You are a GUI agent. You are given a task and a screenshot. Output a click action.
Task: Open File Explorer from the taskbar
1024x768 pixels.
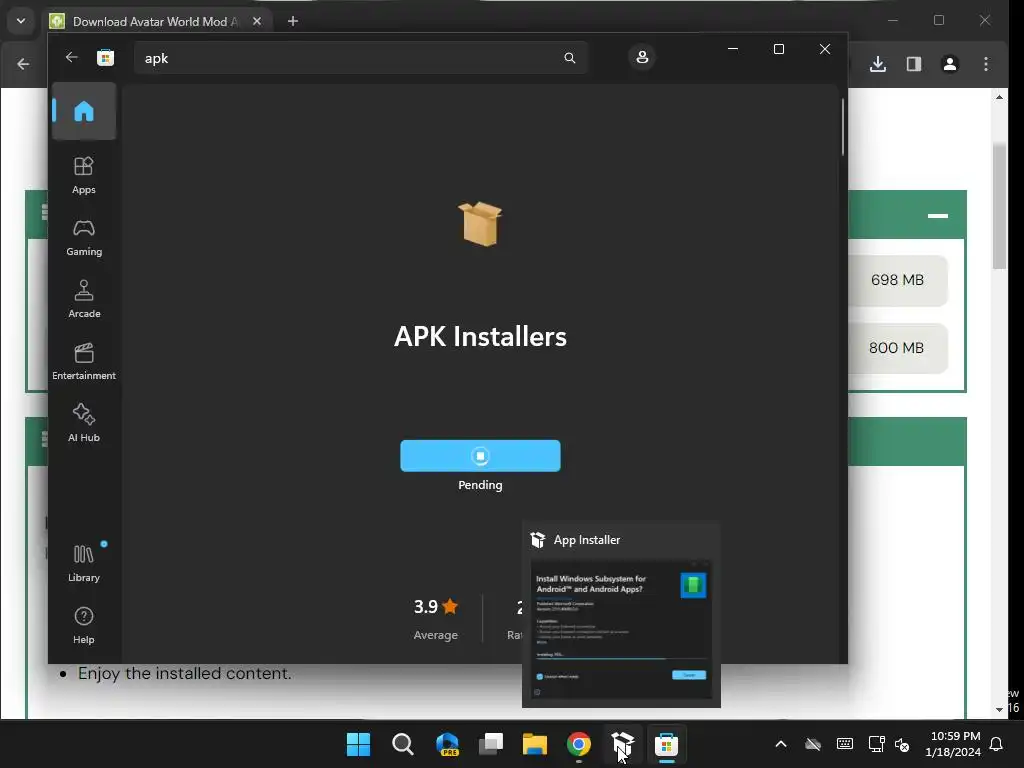(535, 744)
